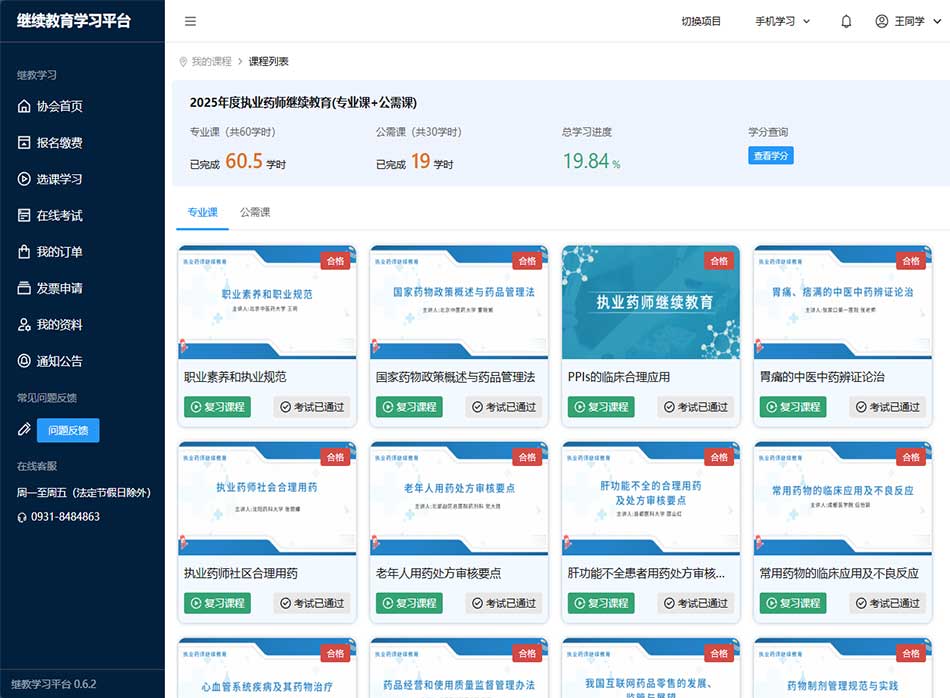Expand the 手机学习 dropdown
Screen dimensions: 950x698
(x=782, y=21)
